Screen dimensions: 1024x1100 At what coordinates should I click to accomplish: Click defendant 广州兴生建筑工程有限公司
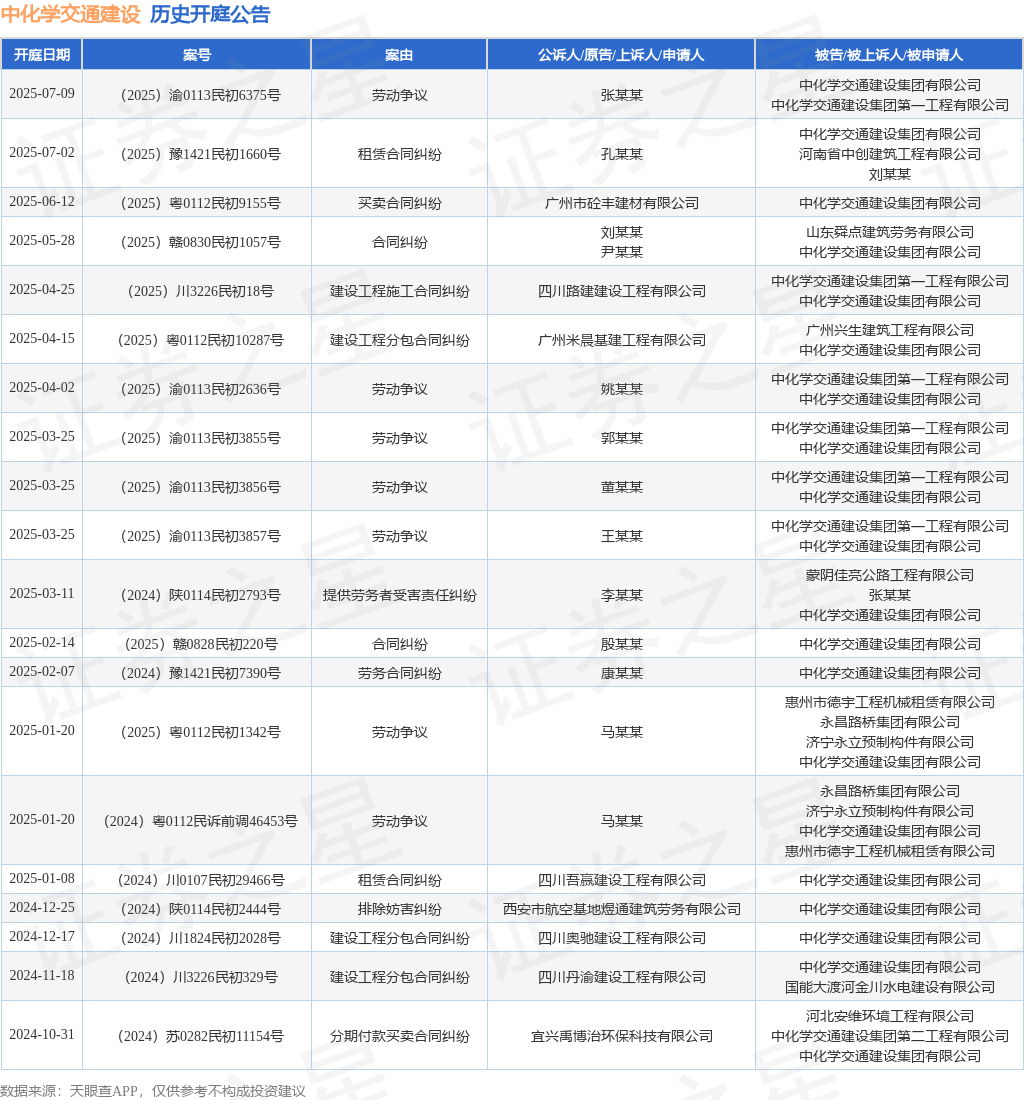(889, 330)
